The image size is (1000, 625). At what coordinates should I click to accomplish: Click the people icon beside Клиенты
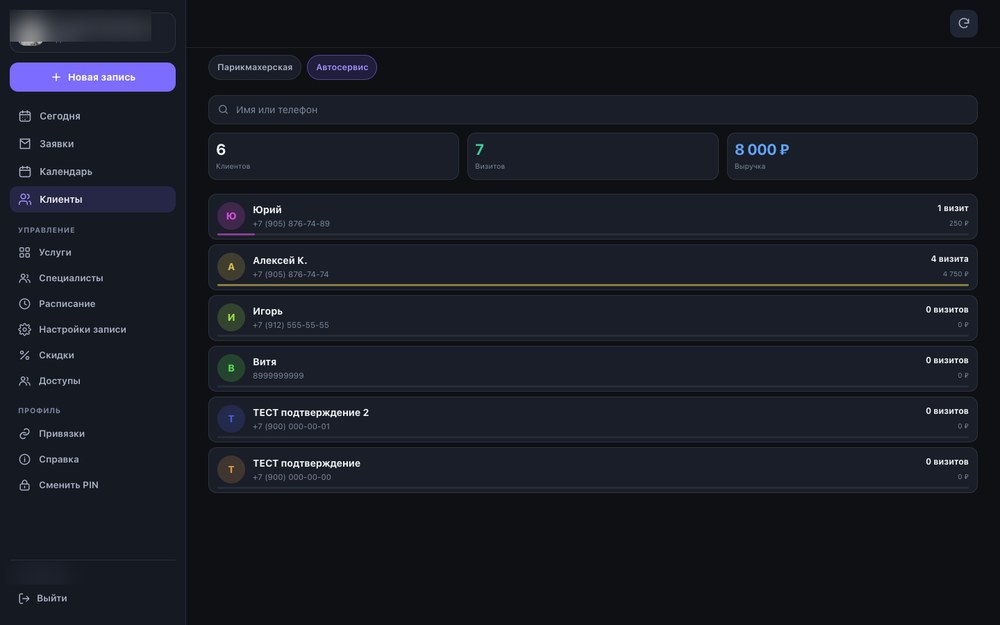click(25, 199)
